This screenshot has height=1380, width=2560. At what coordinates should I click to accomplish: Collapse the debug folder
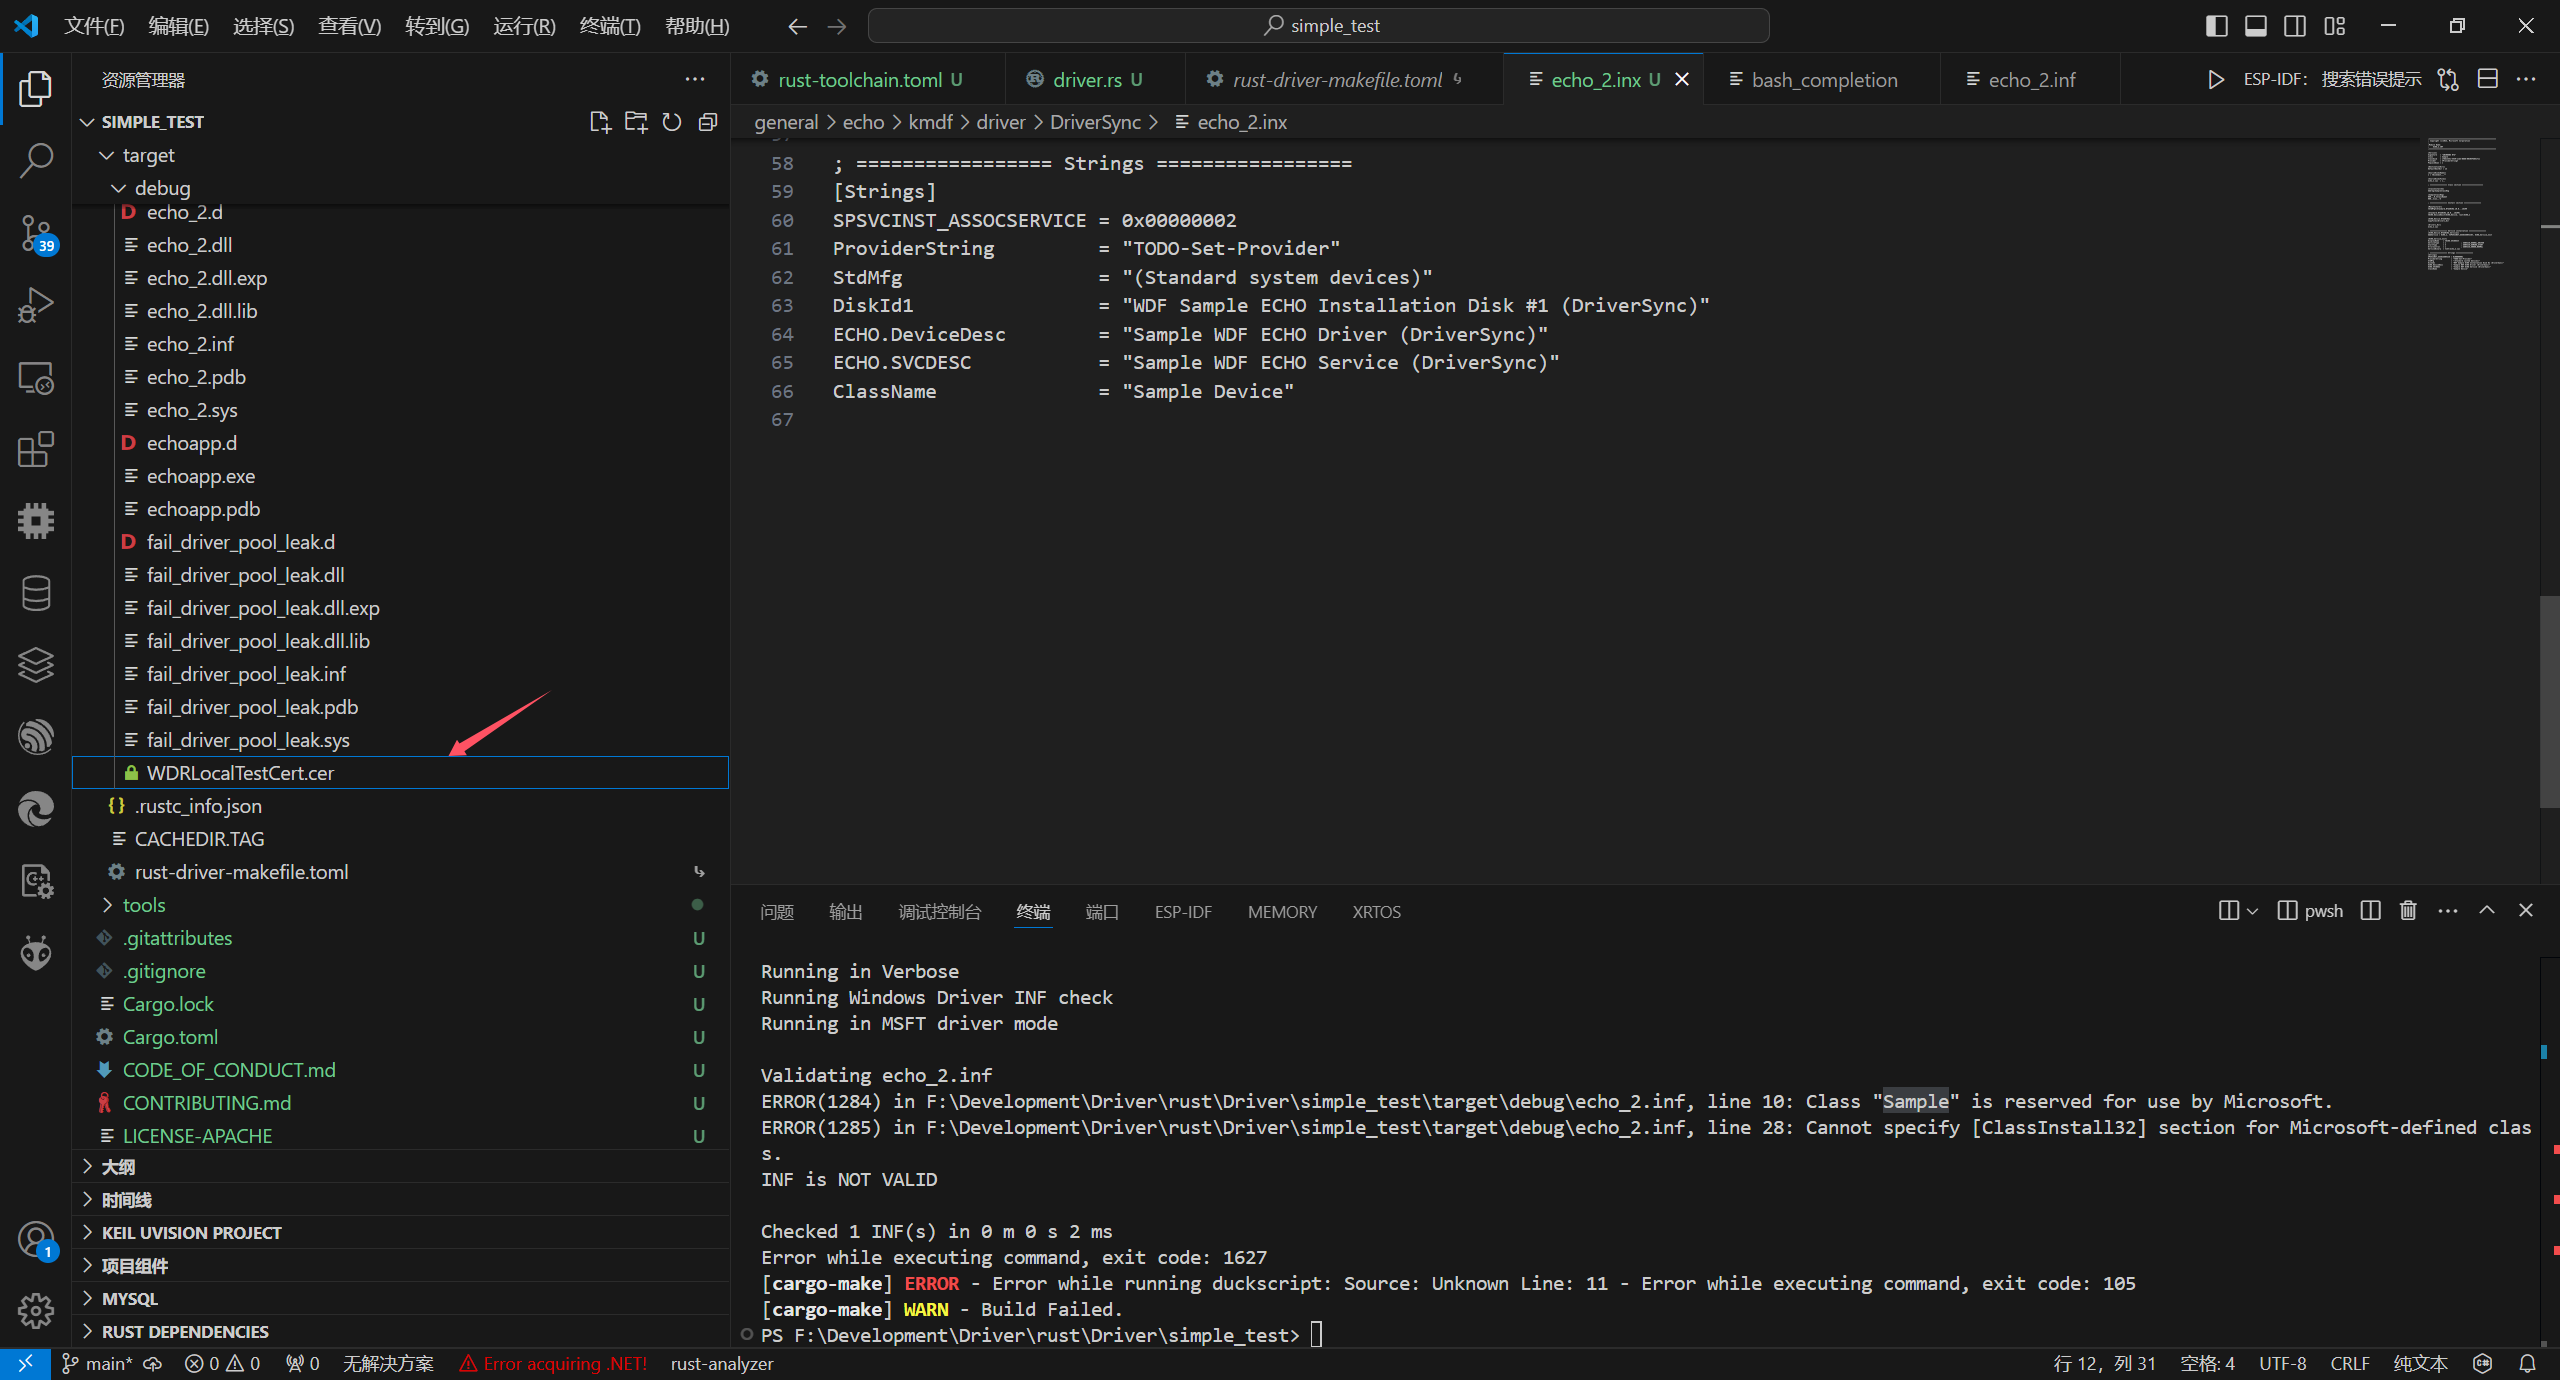pos(162,188)
